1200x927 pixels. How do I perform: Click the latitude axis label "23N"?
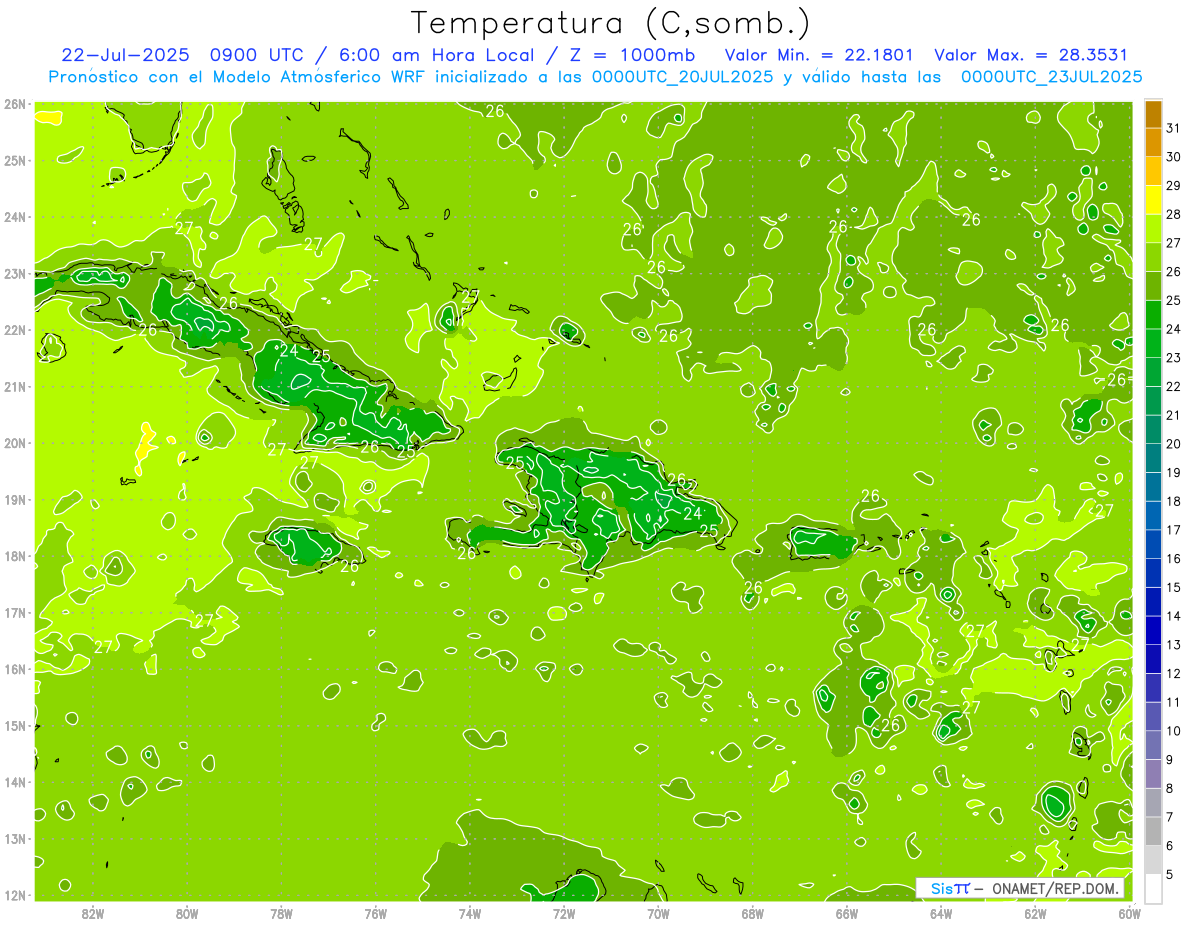[14, 273]
